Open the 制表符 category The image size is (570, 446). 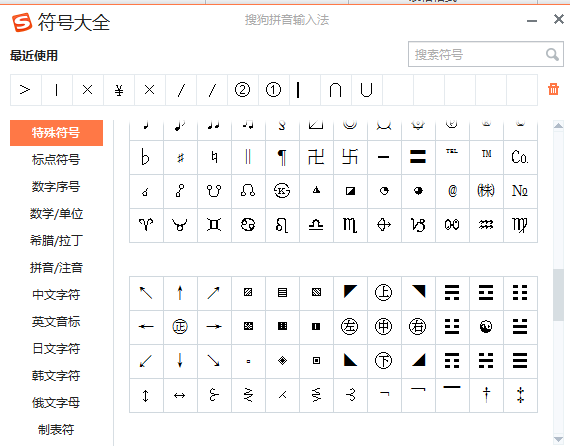tap(56, 430)
